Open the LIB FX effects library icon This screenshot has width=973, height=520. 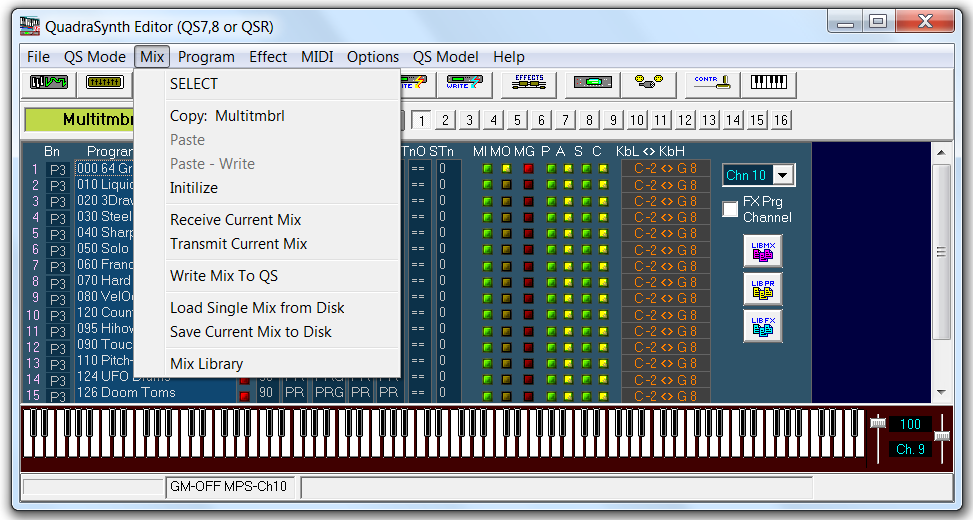762,326
